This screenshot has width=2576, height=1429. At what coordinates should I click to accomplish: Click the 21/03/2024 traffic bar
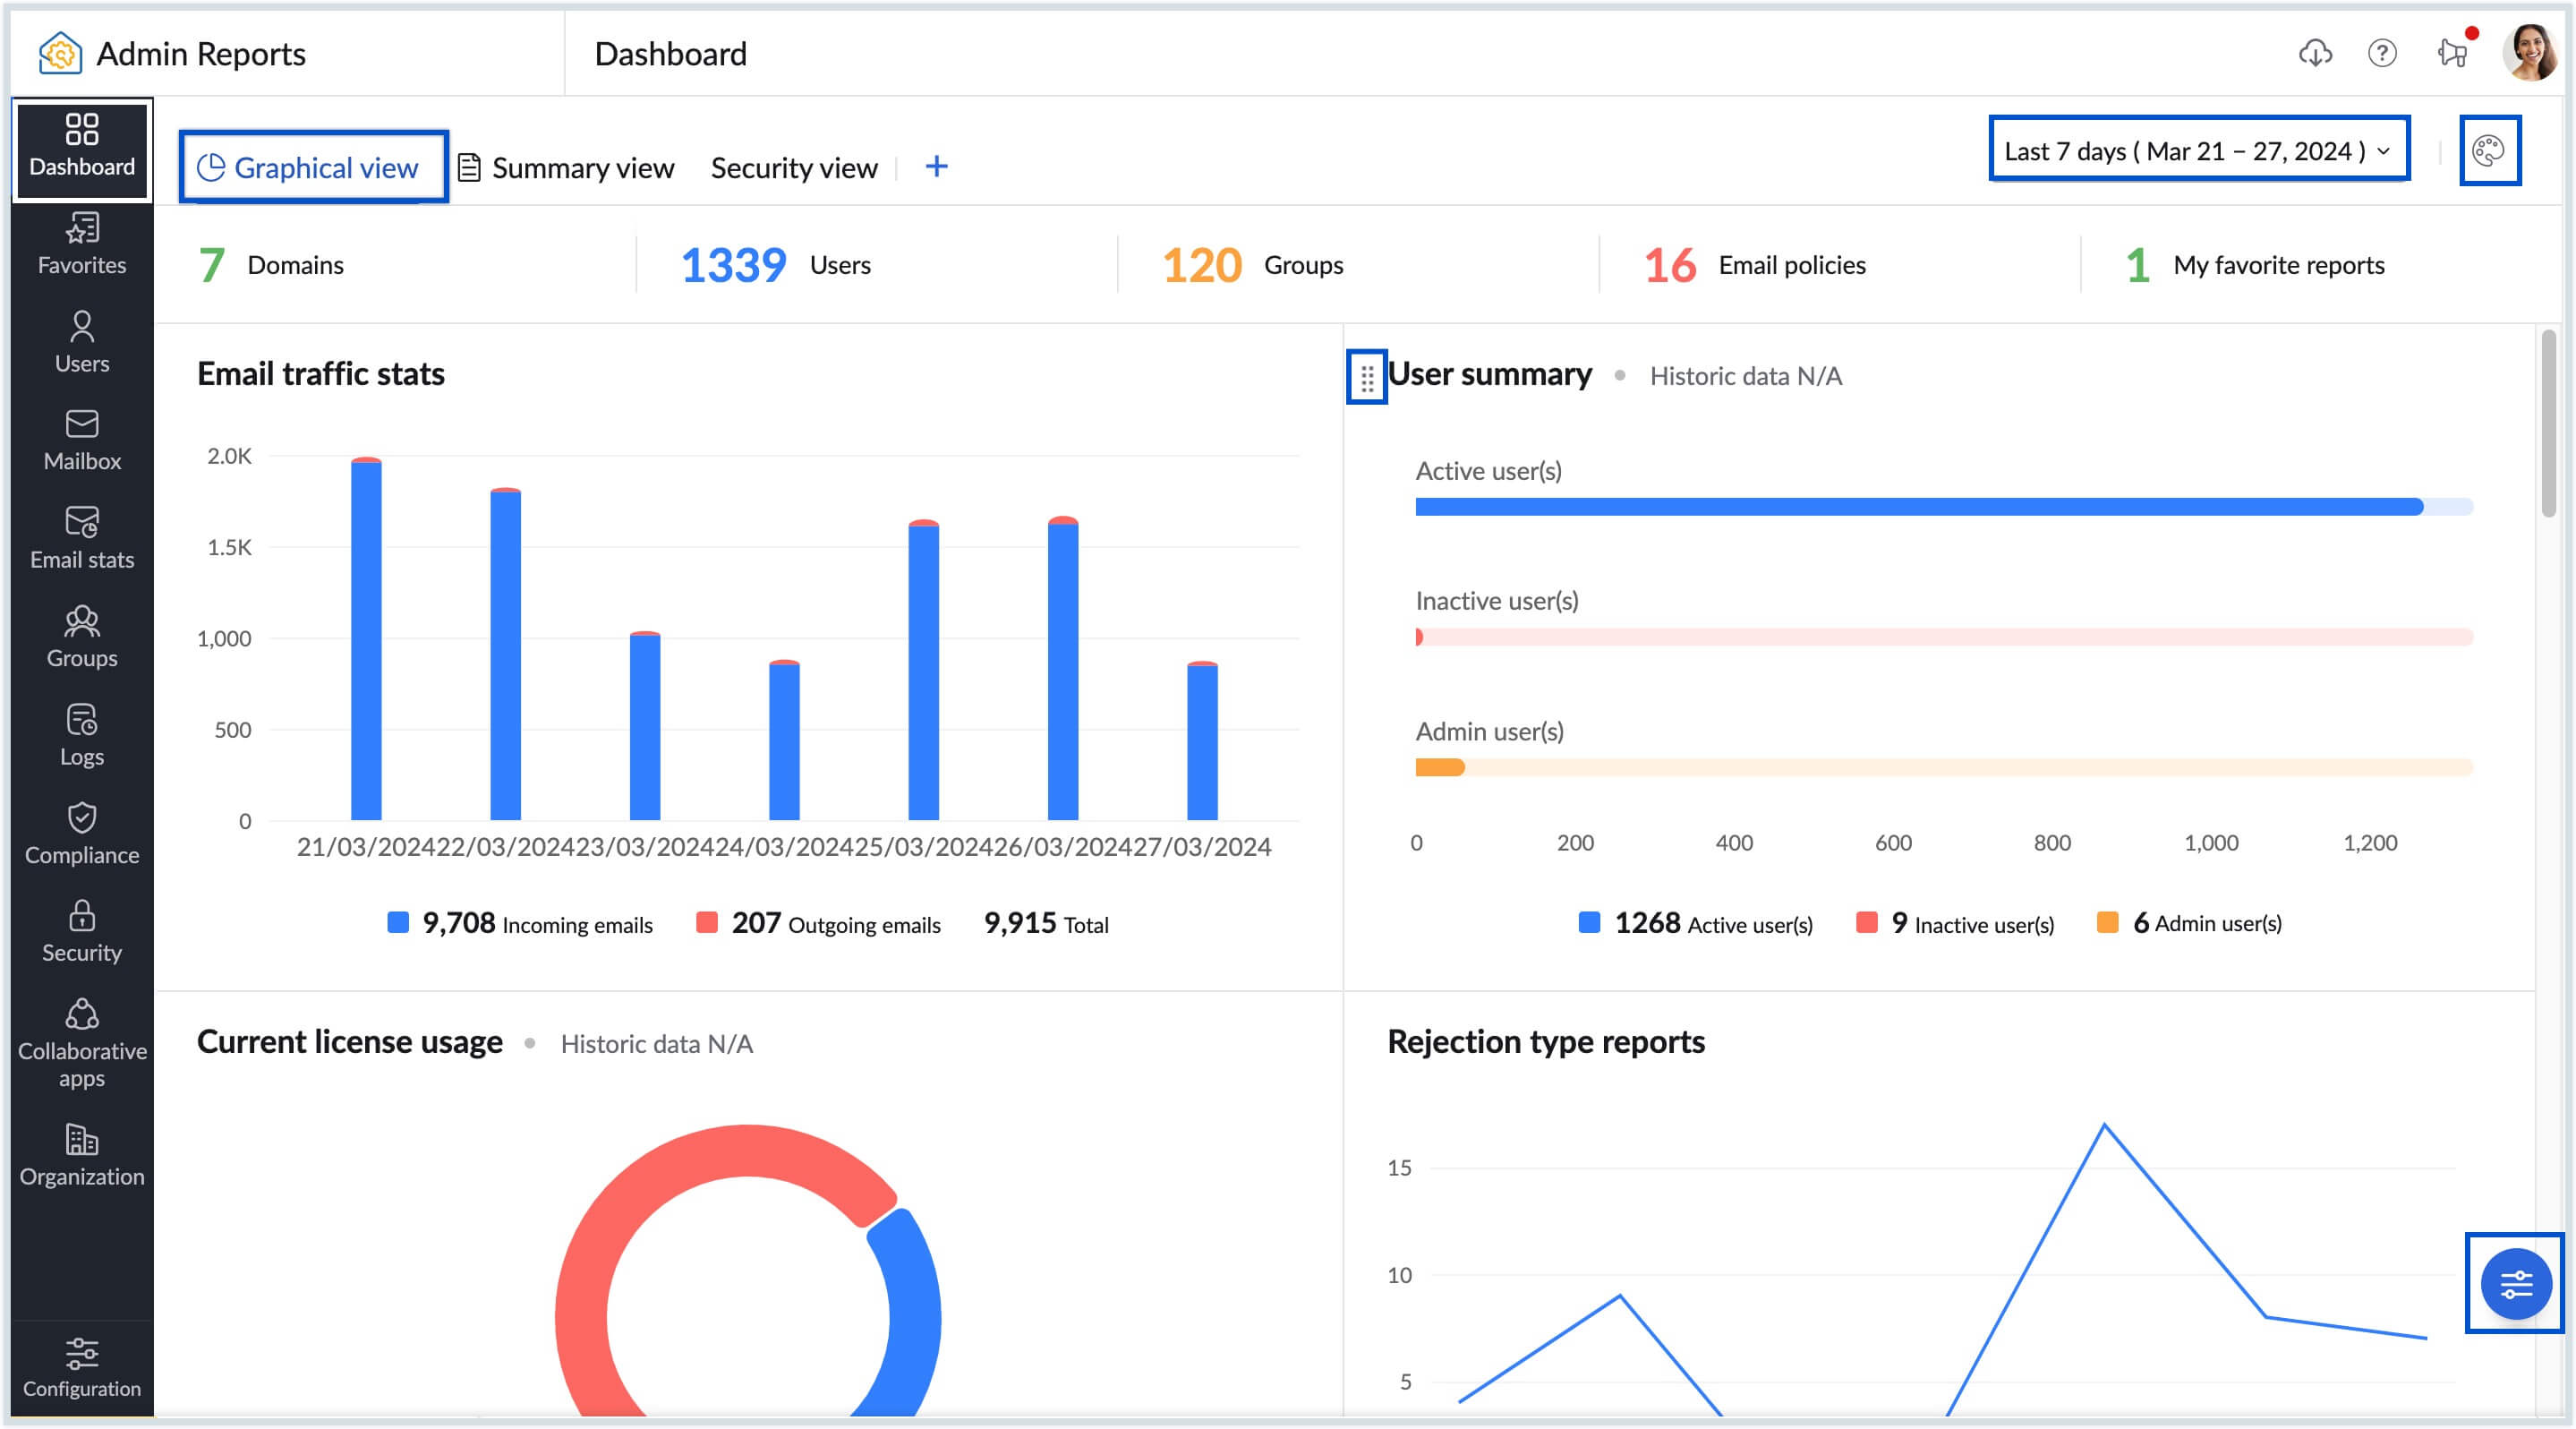(366, 639)
